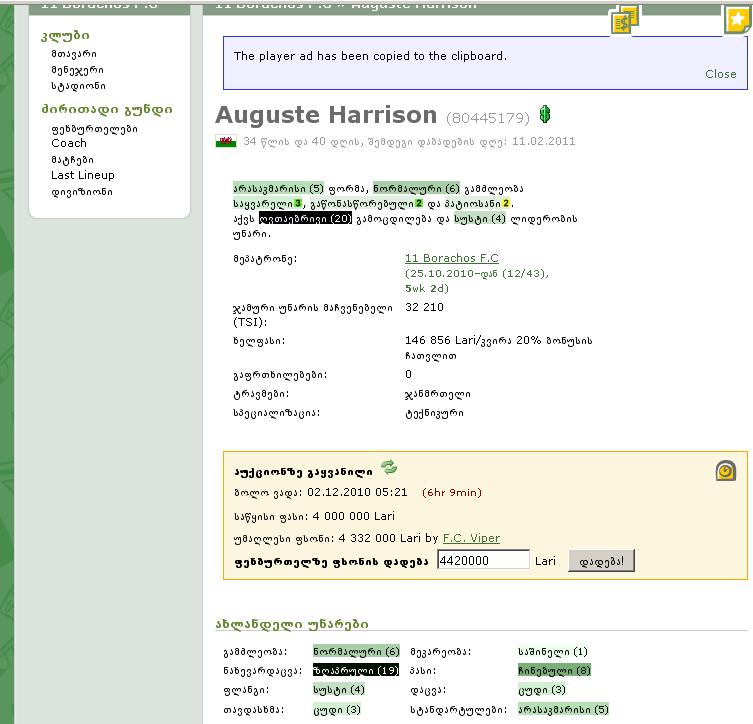Click the yellow clock deadline icon
Image resolution: width=753 pixels, height=724 pixels.
point(726,471)
